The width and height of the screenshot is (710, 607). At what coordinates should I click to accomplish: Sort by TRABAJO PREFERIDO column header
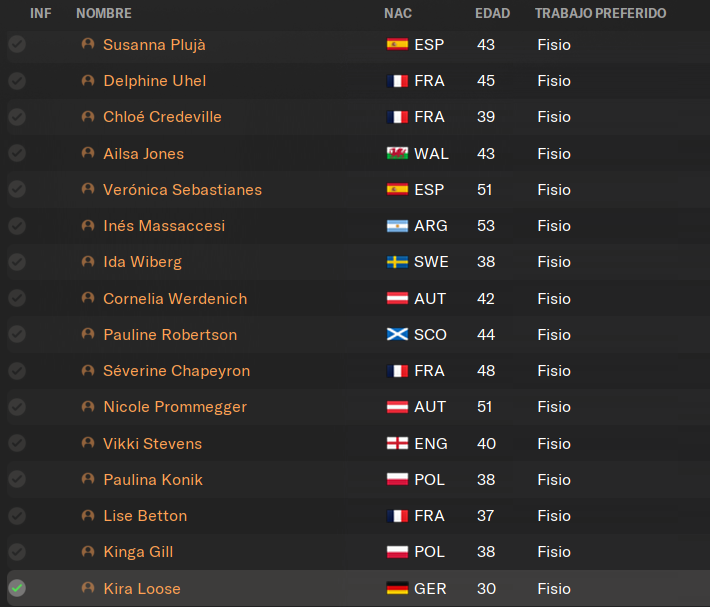click(600, 13)
